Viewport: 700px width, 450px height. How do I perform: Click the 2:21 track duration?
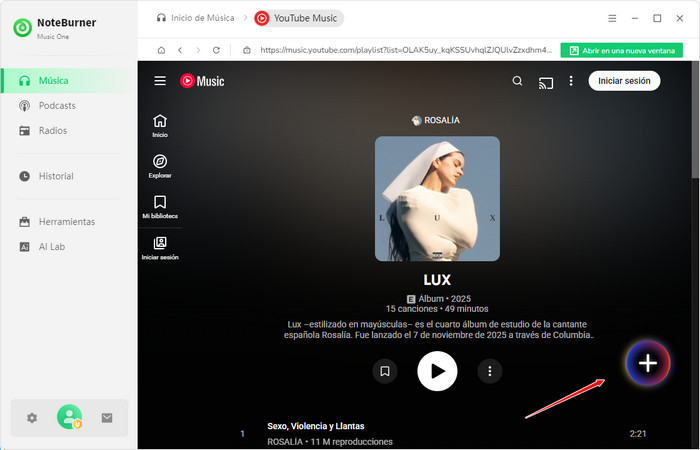pos(638,433)
